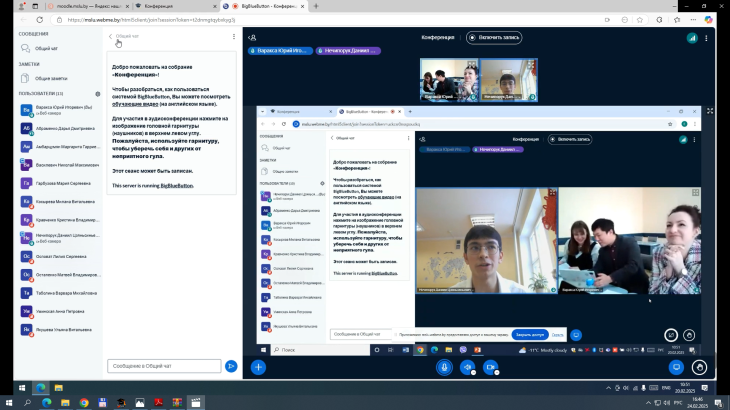Select user Уминская Анна Петровна
Viewport: 730px width, 410px height.
pos(60,311)
